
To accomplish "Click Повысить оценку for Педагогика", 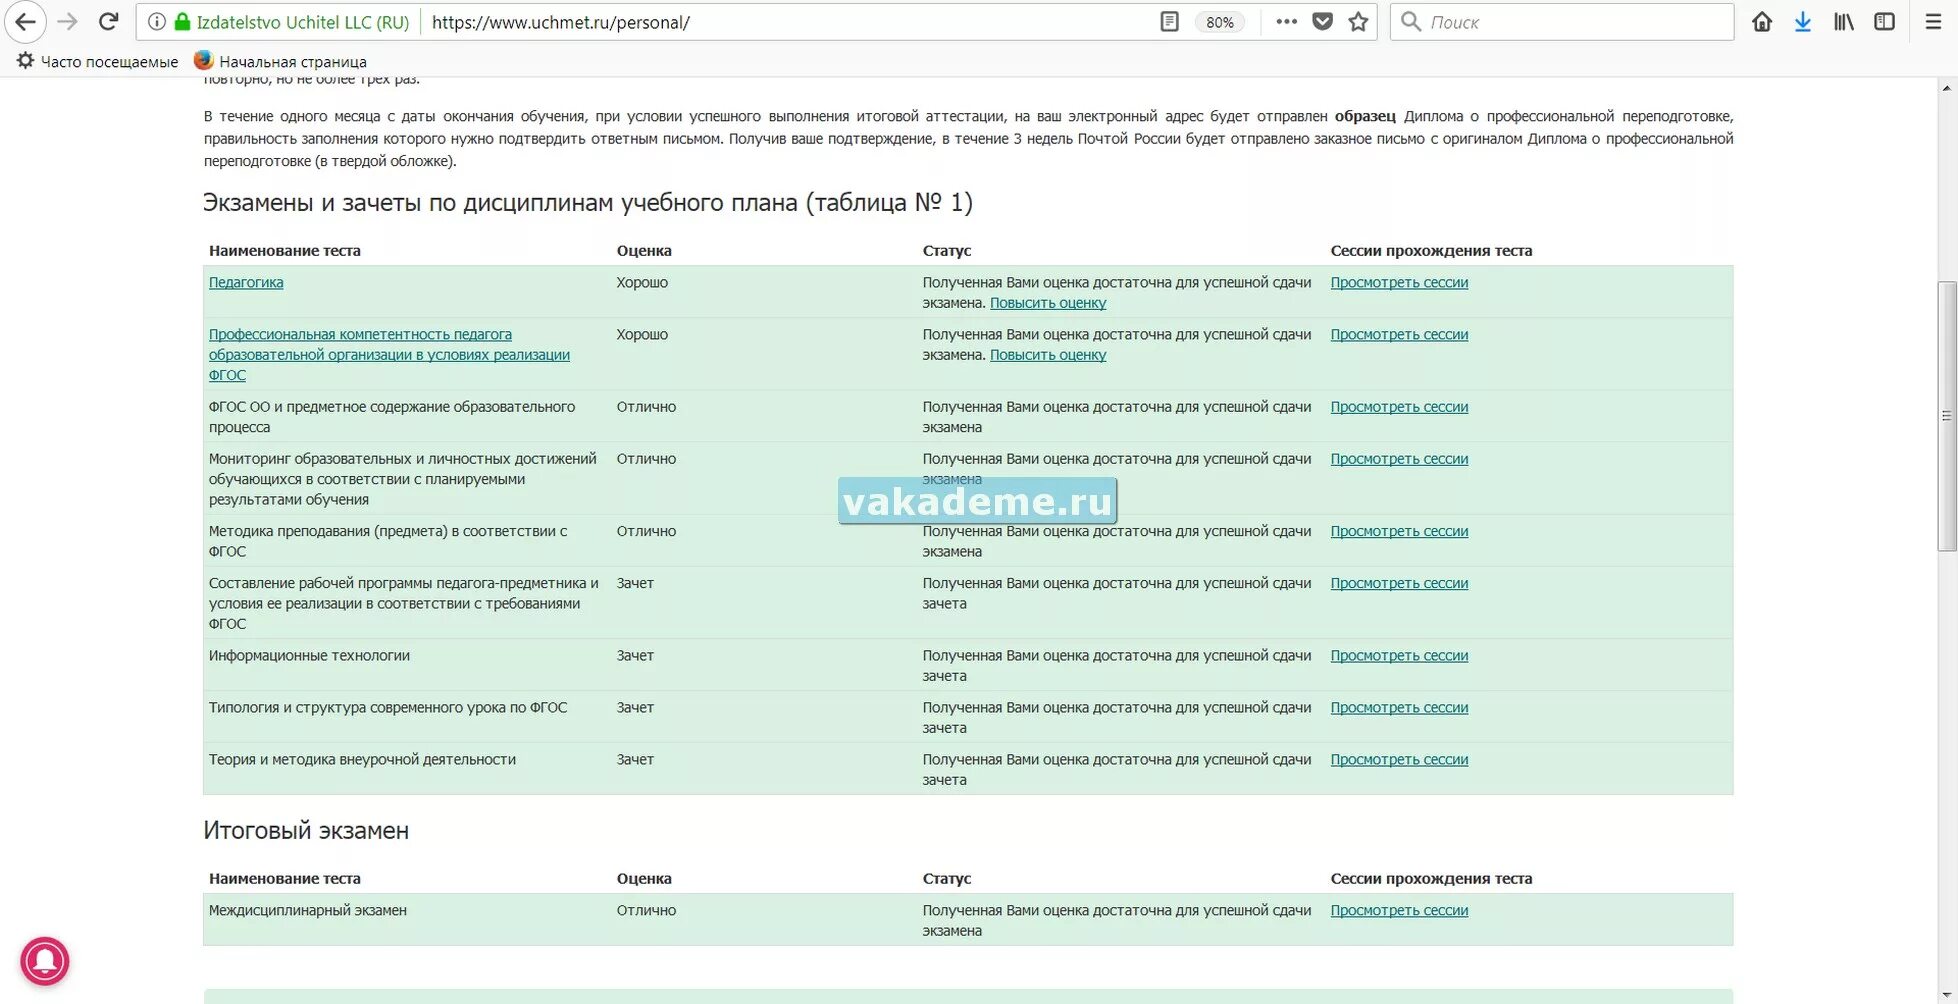I will point(1048,303).
